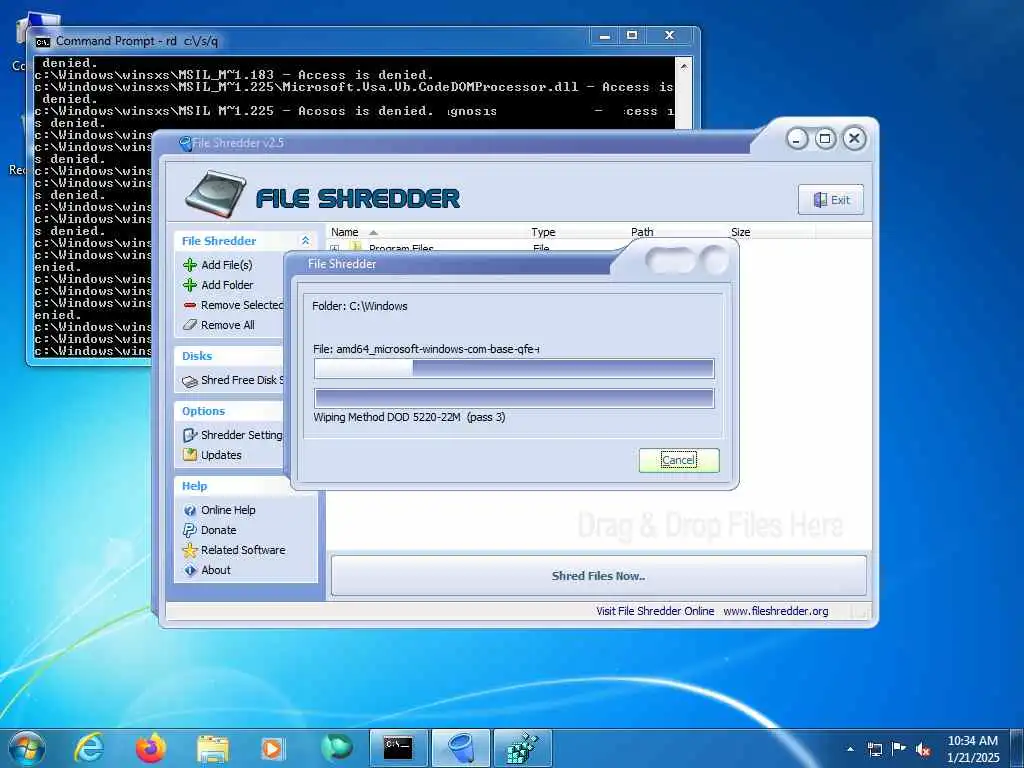Sort list by Type column header
Screen dimensions: 1024x768
(x=543, y=232)
